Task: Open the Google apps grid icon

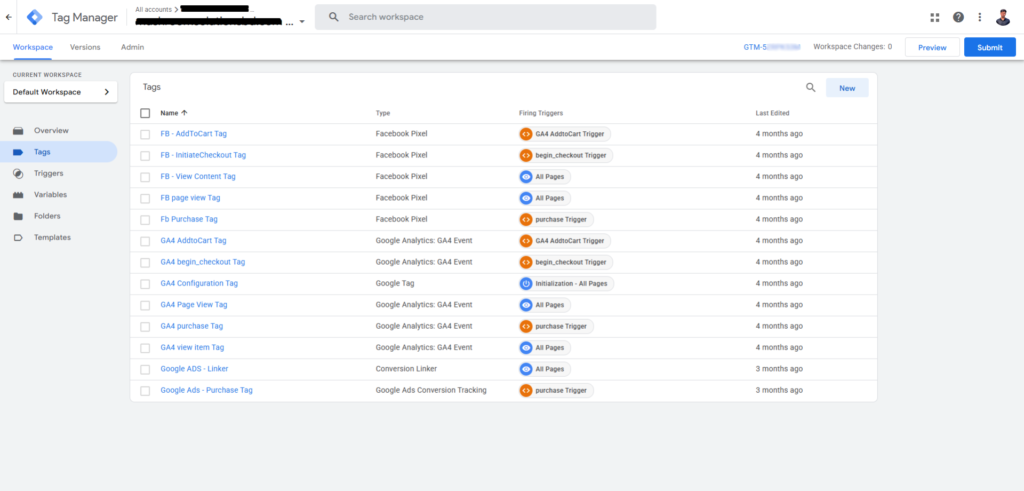Action: [935, 17]
